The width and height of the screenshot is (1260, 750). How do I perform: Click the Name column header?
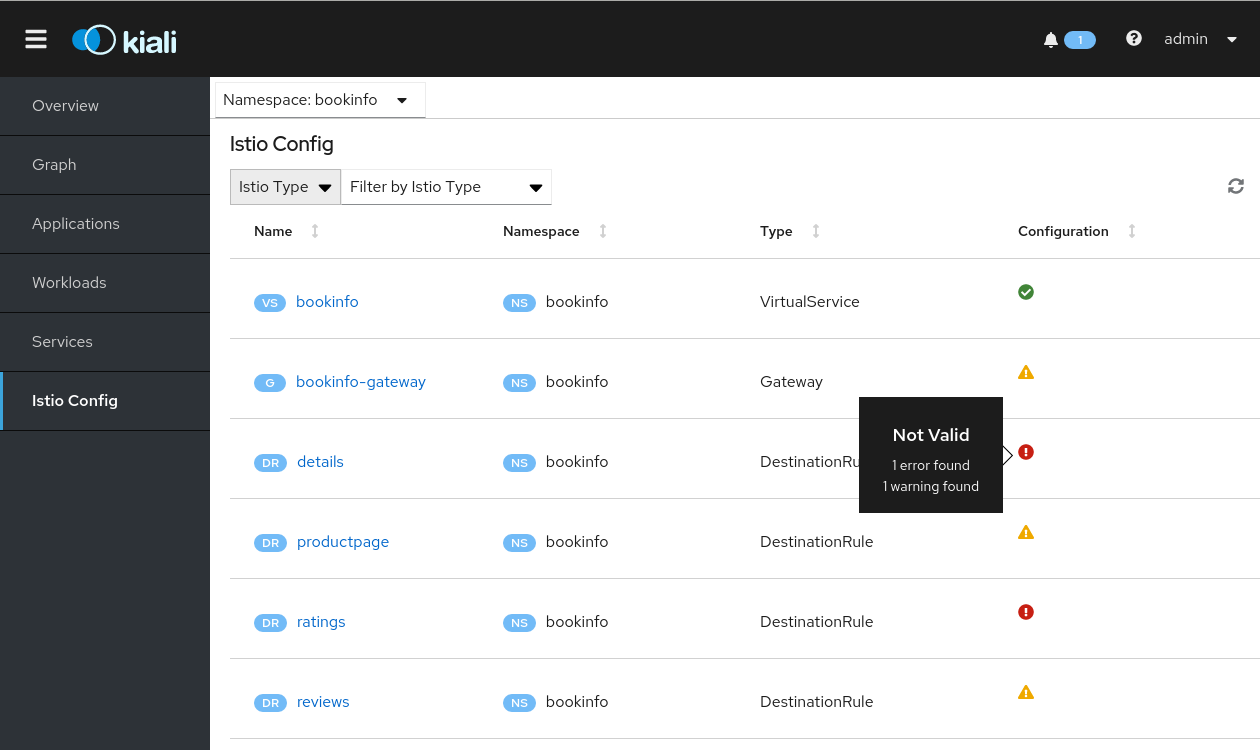click(x=273, y=231)
